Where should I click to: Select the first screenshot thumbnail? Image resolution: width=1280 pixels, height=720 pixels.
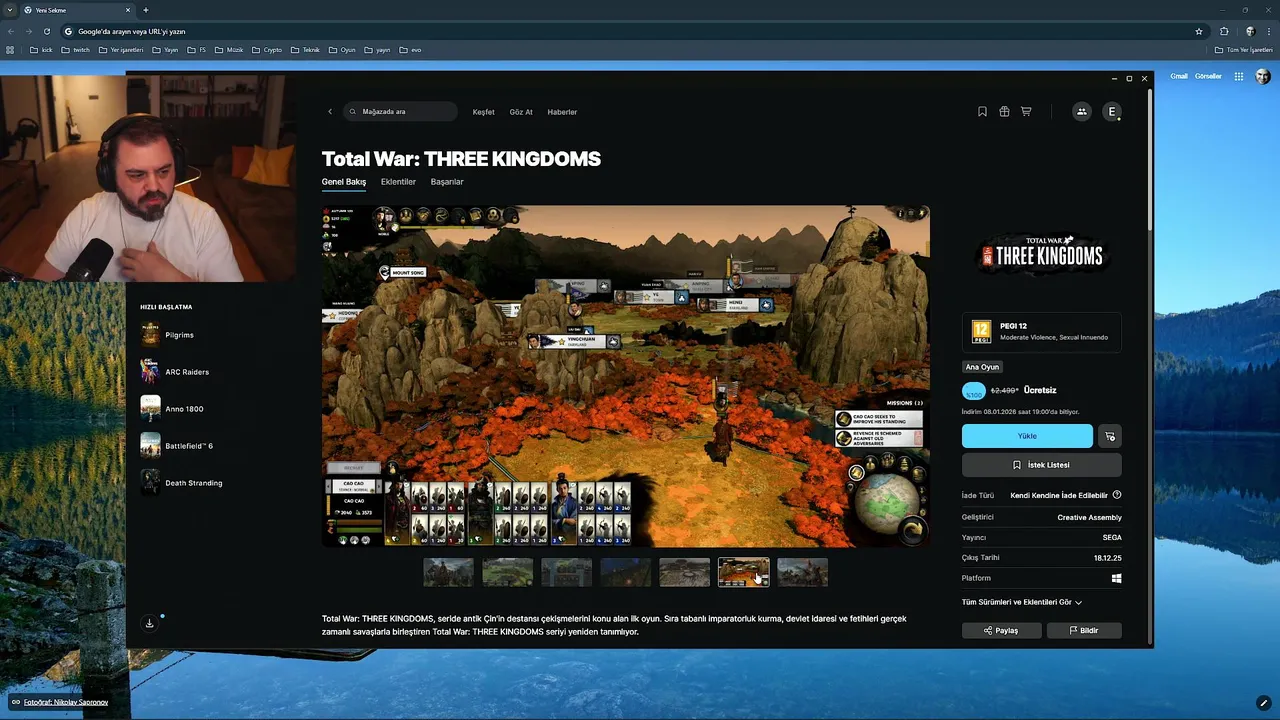coord(448,572)
